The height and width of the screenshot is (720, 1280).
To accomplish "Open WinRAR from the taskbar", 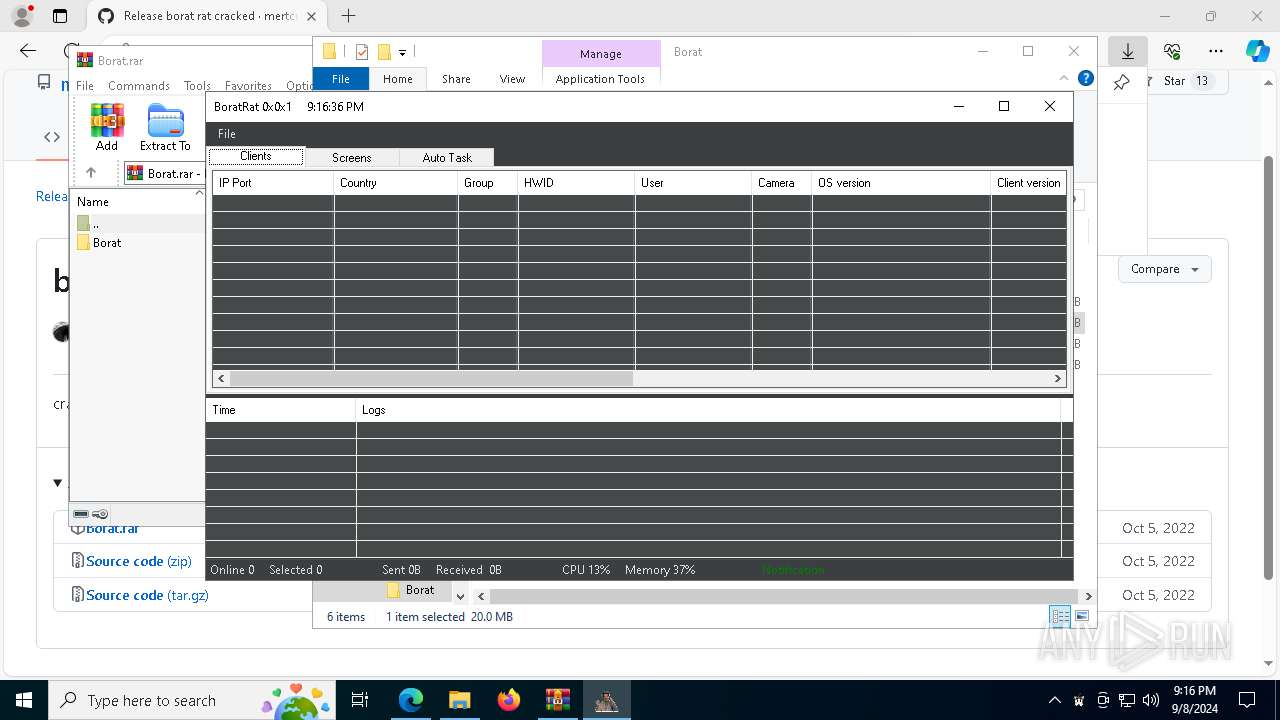I will pos(557,700).
